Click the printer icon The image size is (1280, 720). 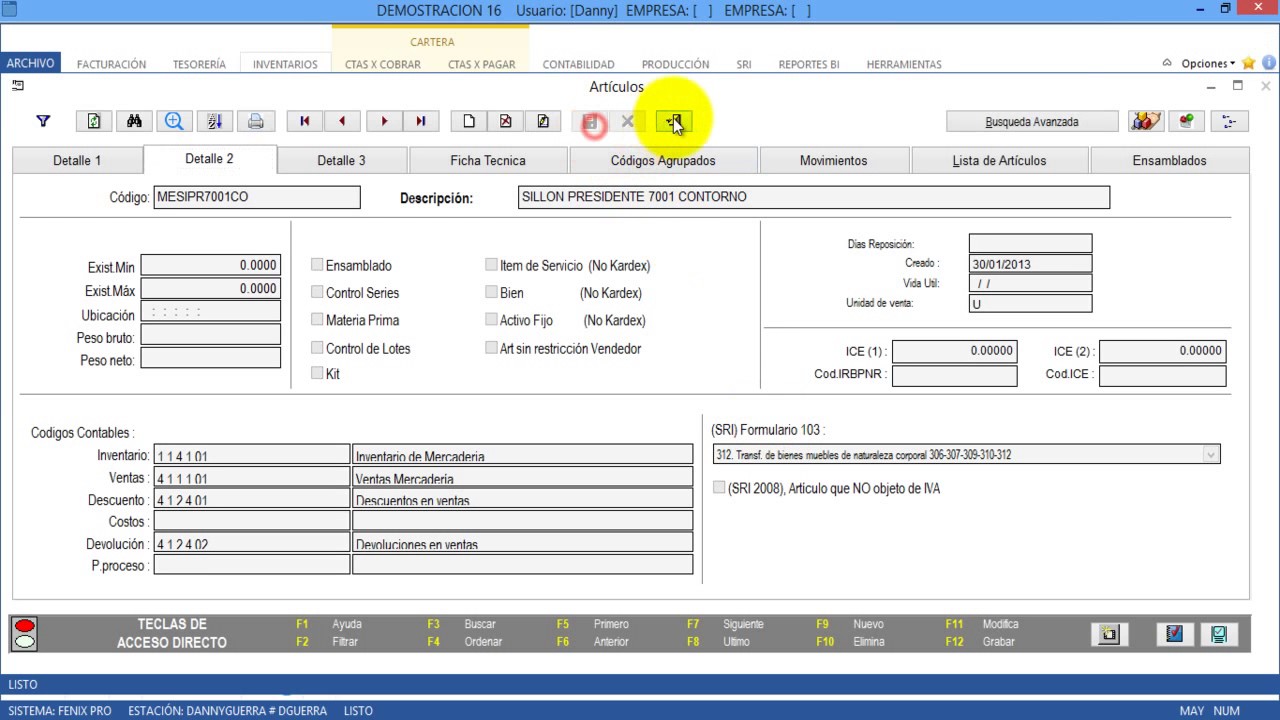255,121
